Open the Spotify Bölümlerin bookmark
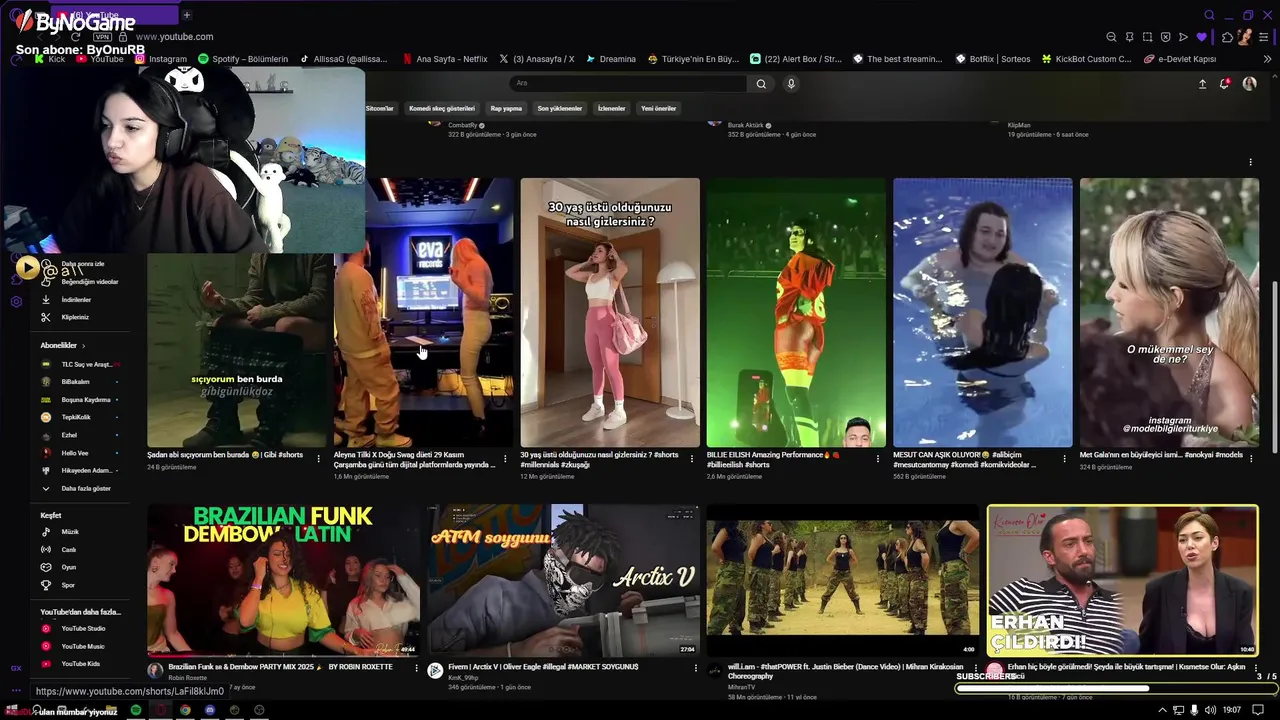The image size is (1280, 720). coord(243,59)
